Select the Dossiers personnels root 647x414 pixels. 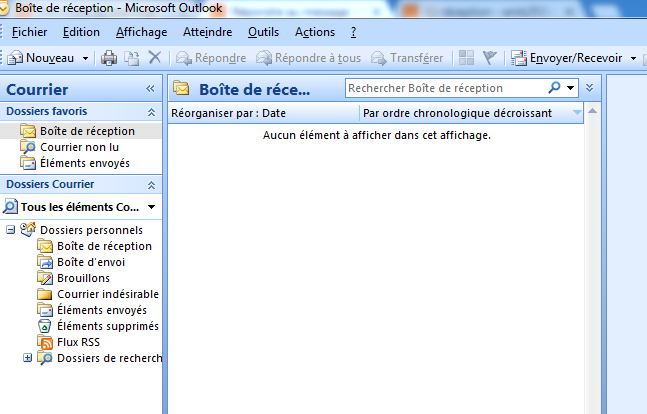[x=91, y=230]
